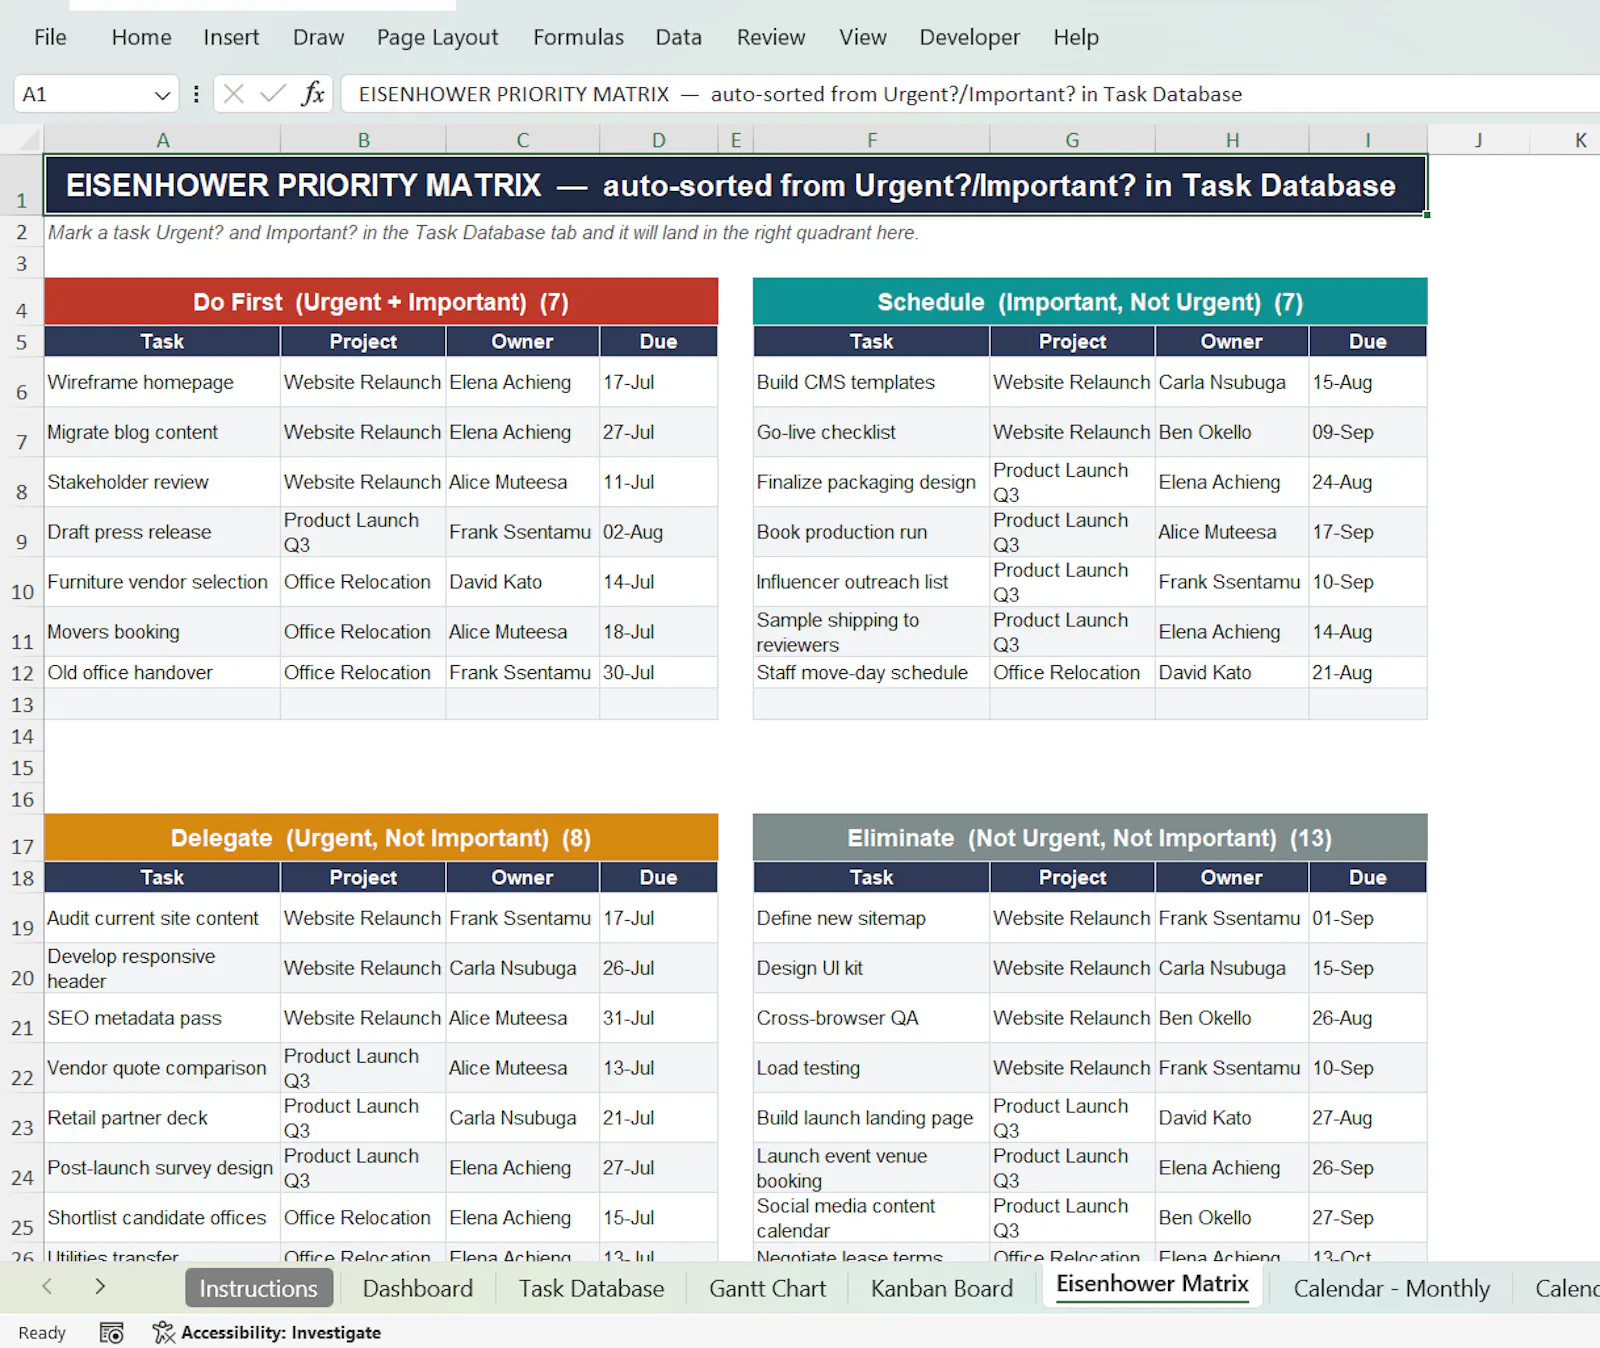
Task: Select the 'Wireframe homepage' task cell
Action: pyautogui.click(x=162, y=382)
